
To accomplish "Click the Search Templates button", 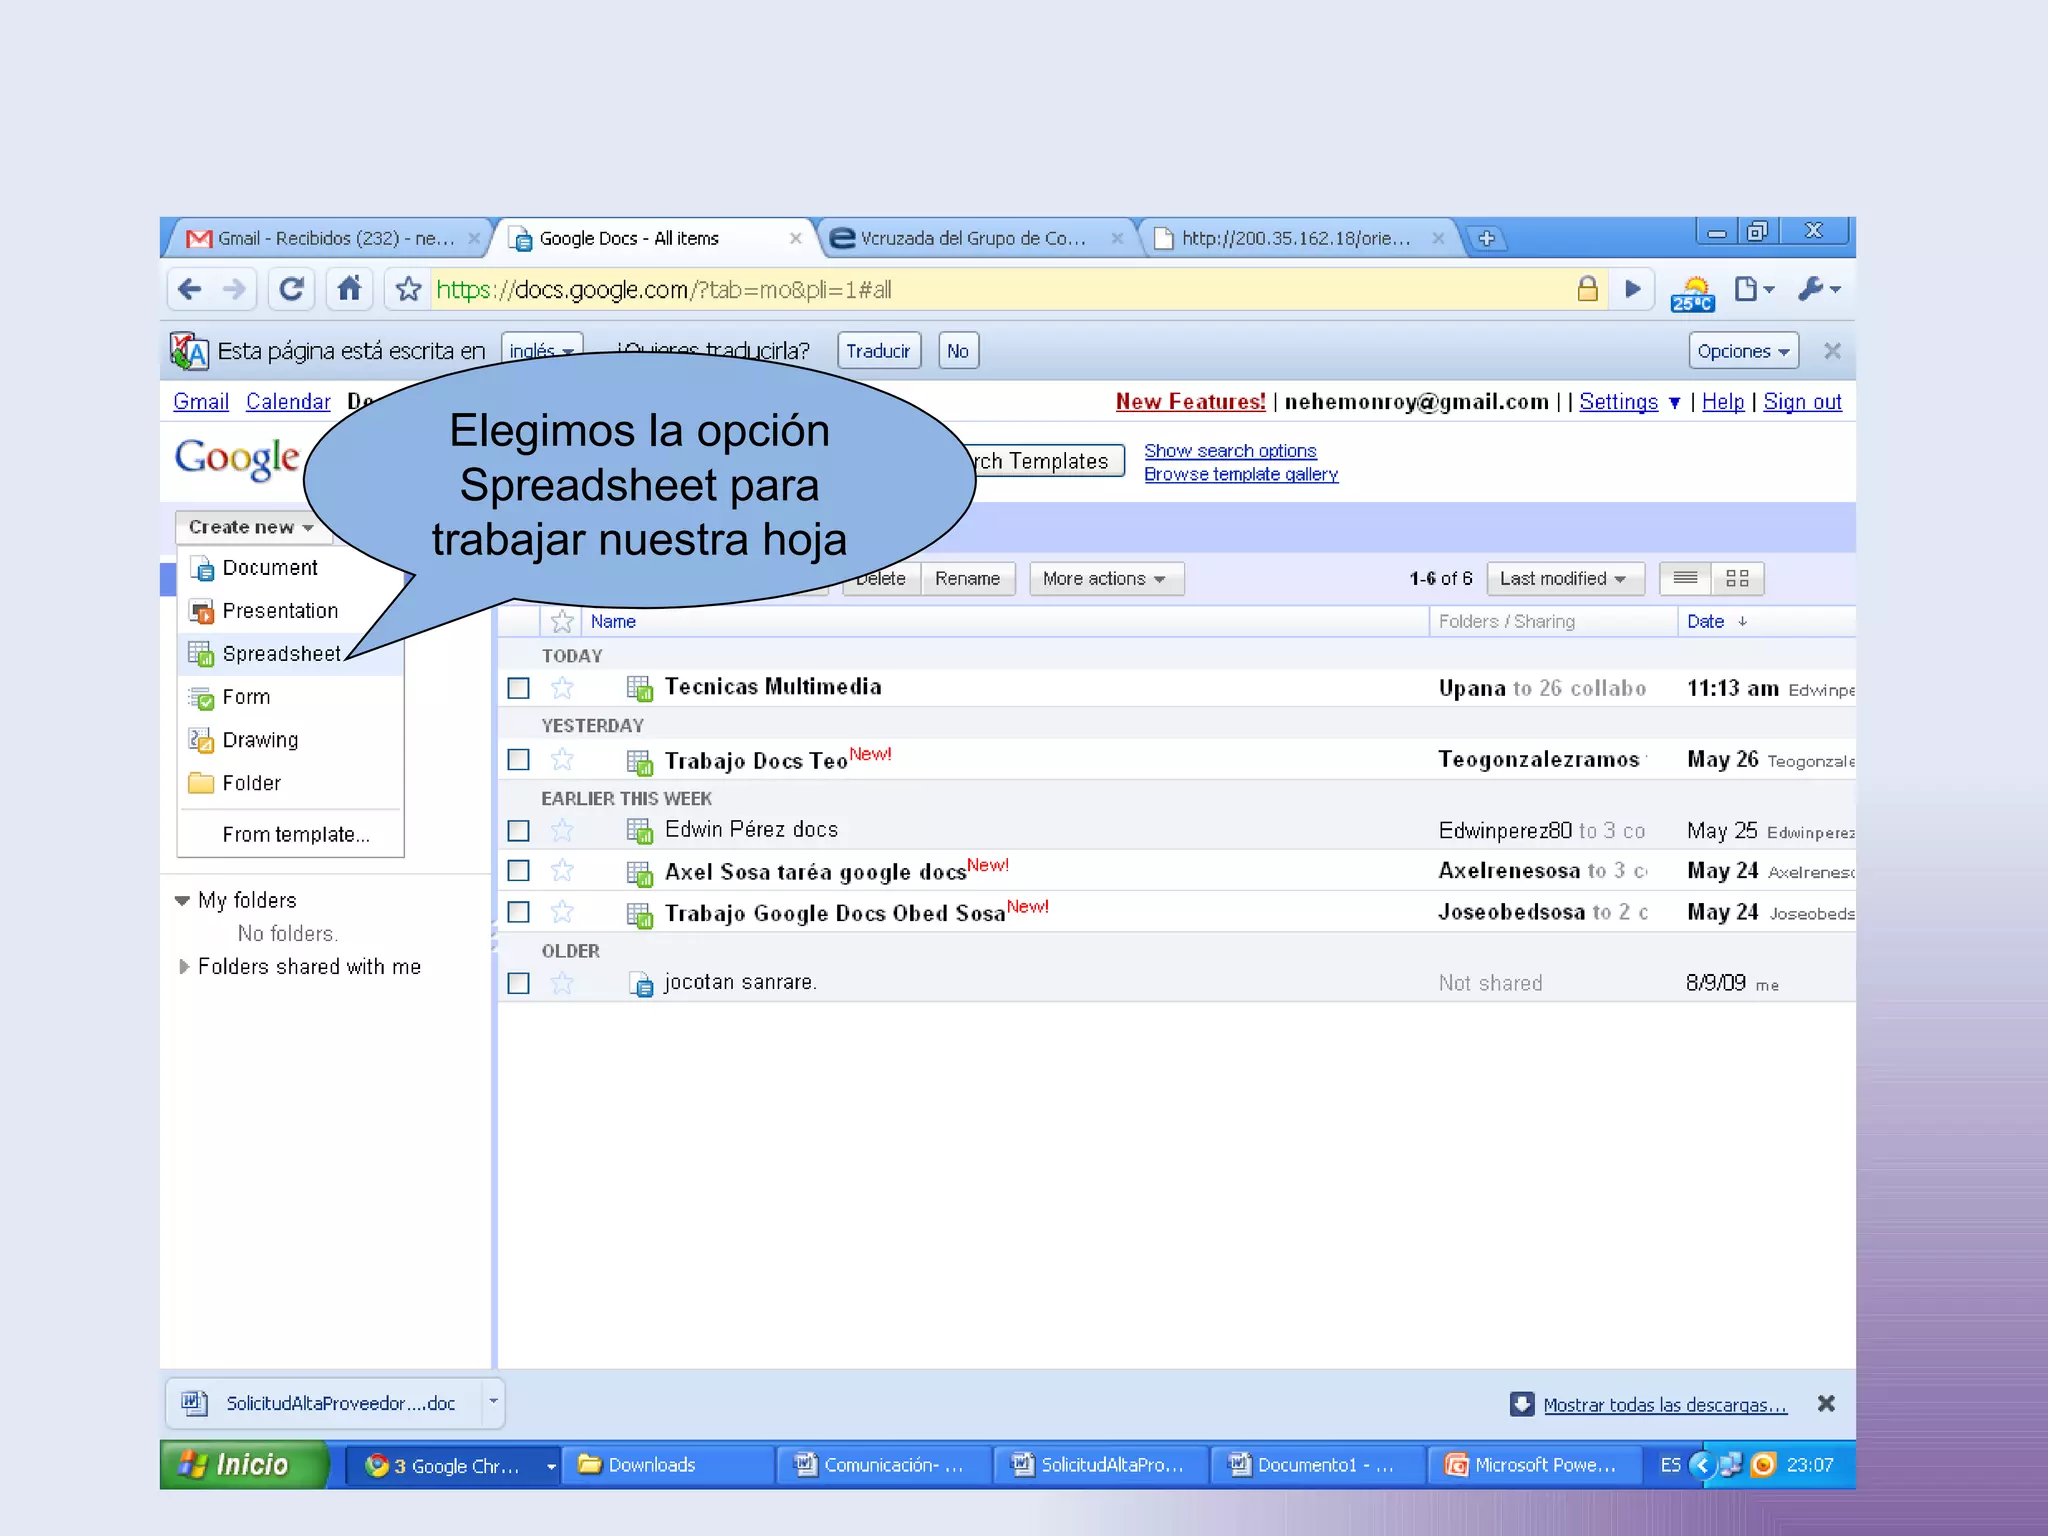I will pyautogui.click(x=1045, y=461).
